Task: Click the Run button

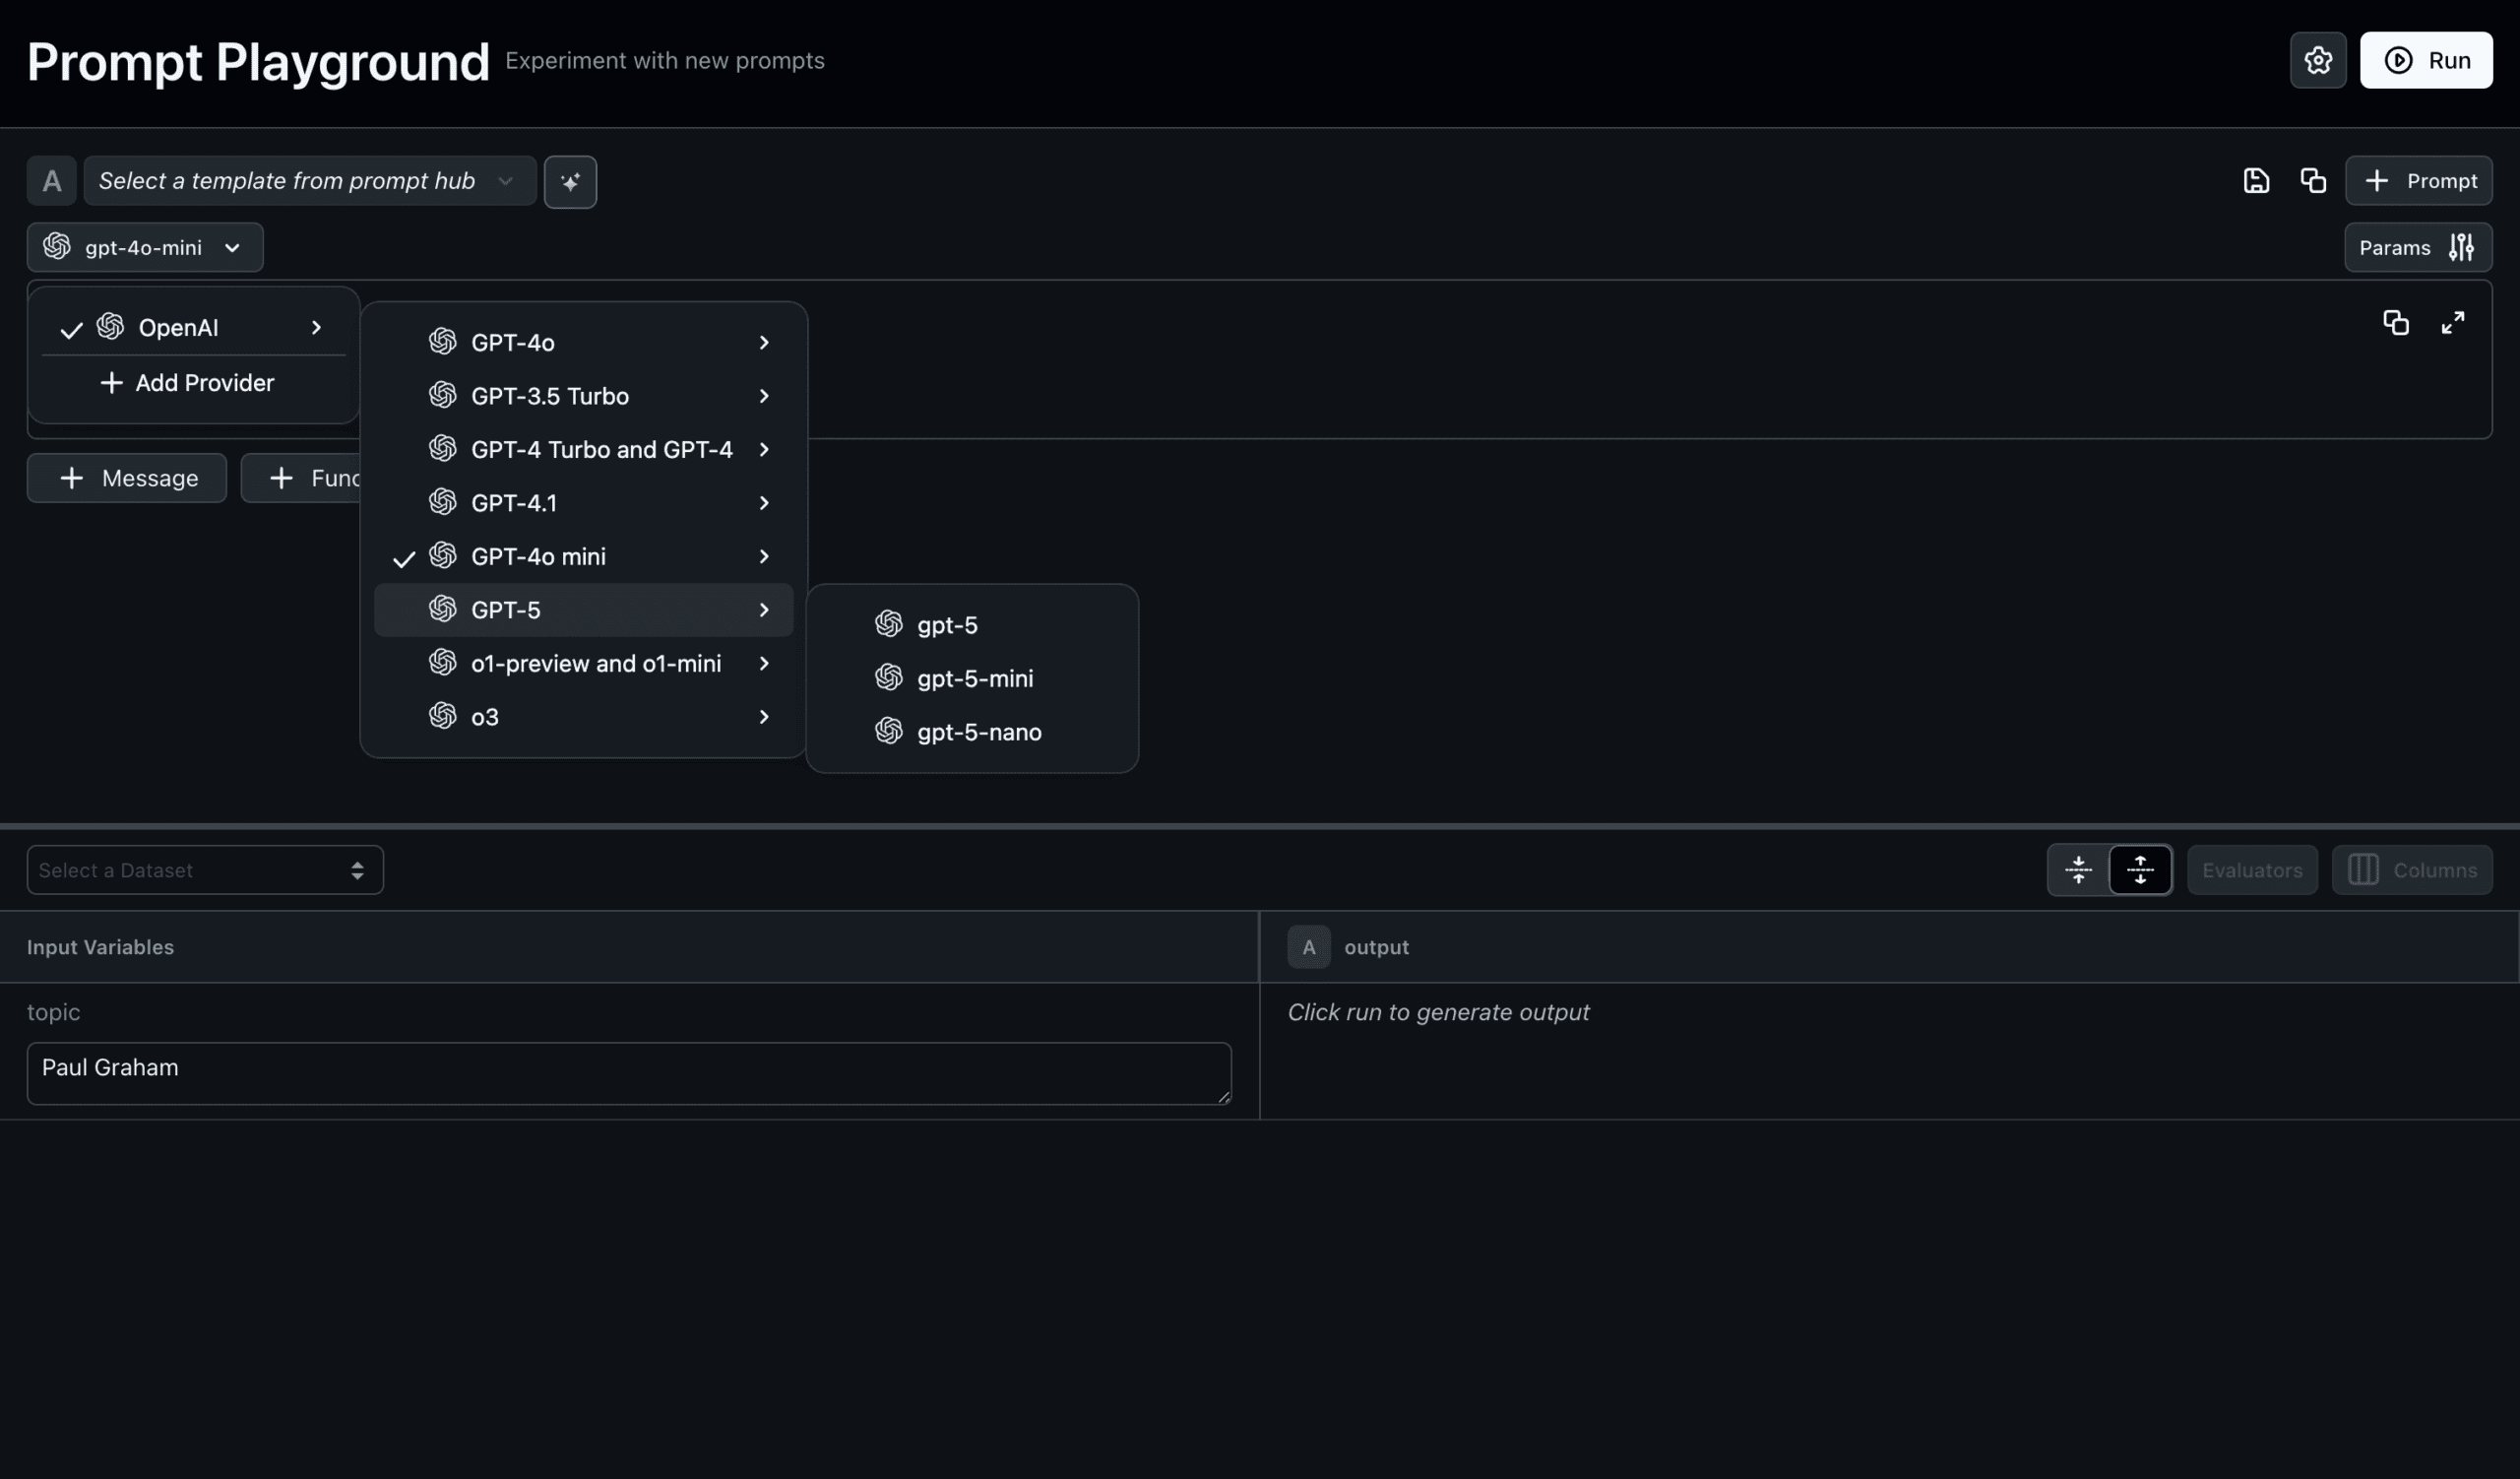Action: click(x=2425, y=60)
